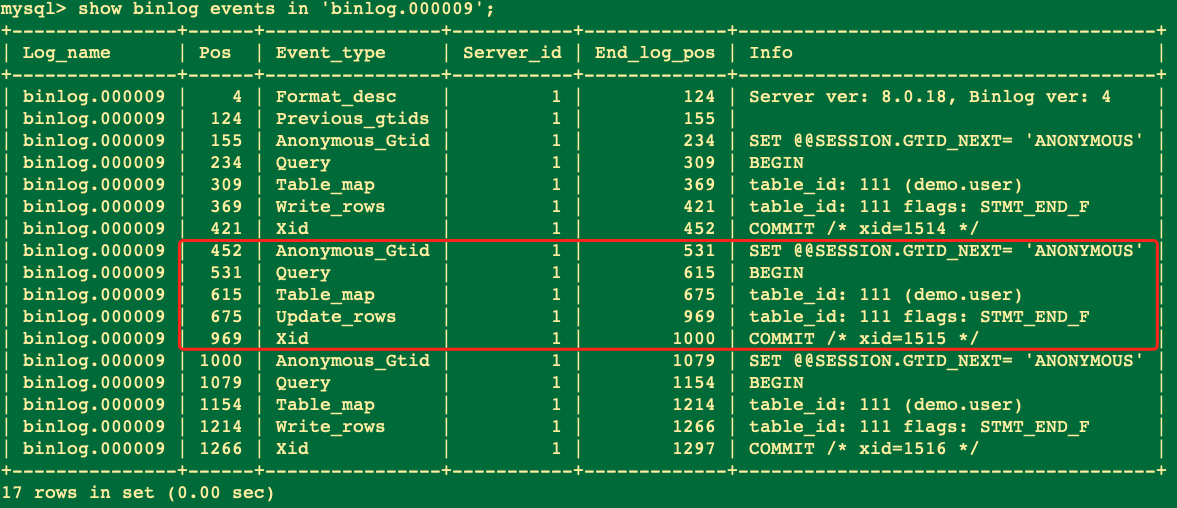Click the End_log_pos value 1297

[694, 449]
